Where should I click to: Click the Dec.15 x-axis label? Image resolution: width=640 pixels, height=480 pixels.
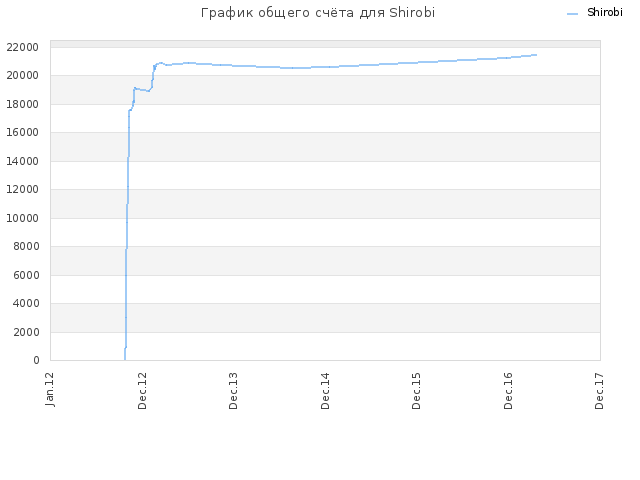[416, 391]
